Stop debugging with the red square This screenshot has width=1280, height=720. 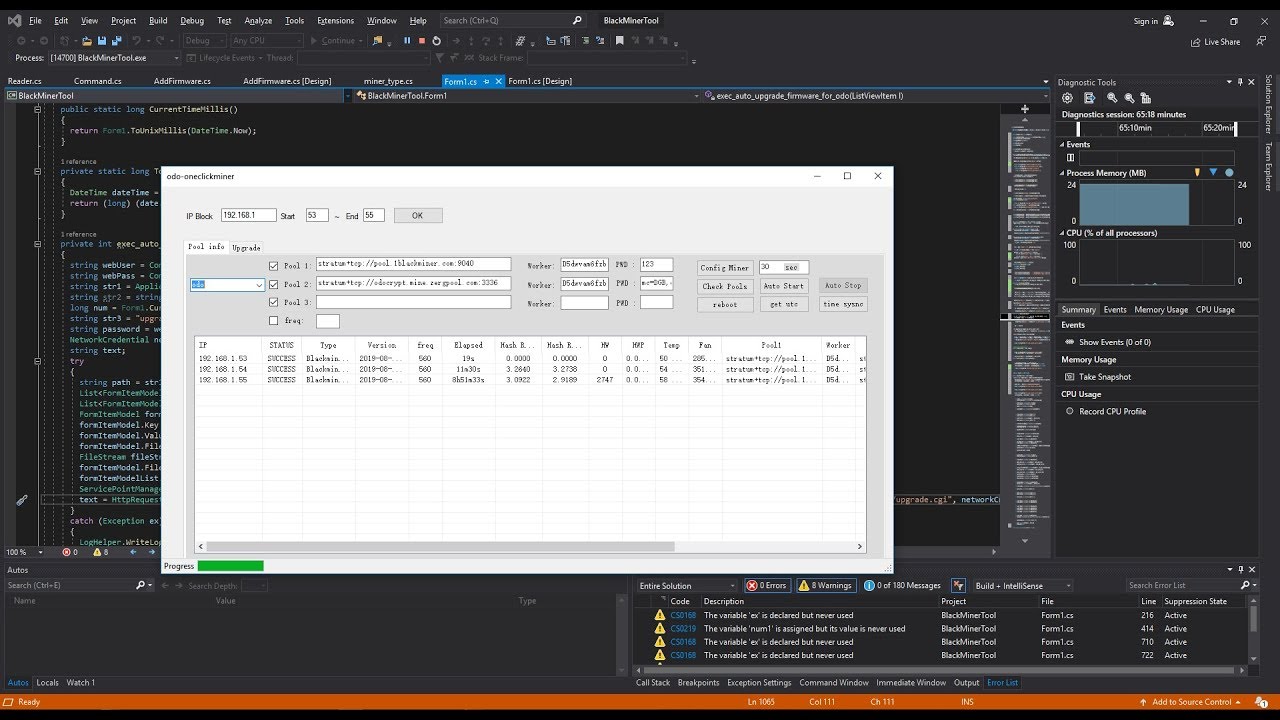[421, 41]
